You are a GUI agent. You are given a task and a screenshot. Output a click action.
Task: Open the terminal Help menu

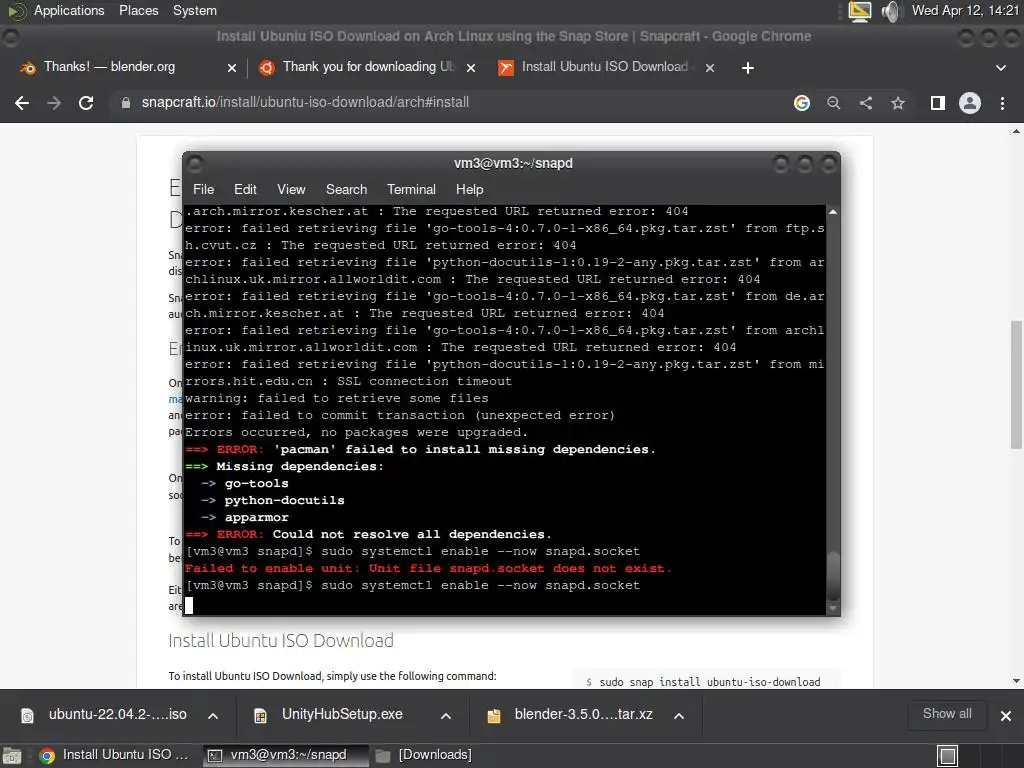(x=469, y=189)
